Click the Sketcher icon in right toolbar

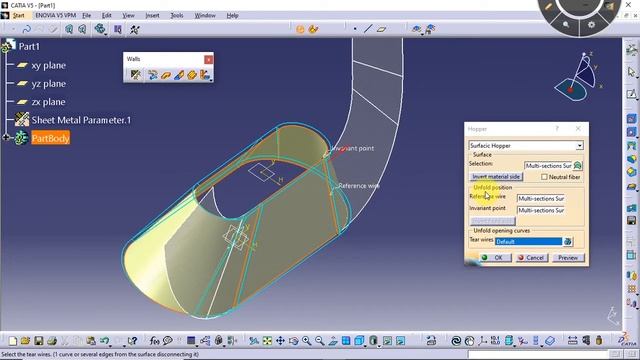[x=631, y=94]
